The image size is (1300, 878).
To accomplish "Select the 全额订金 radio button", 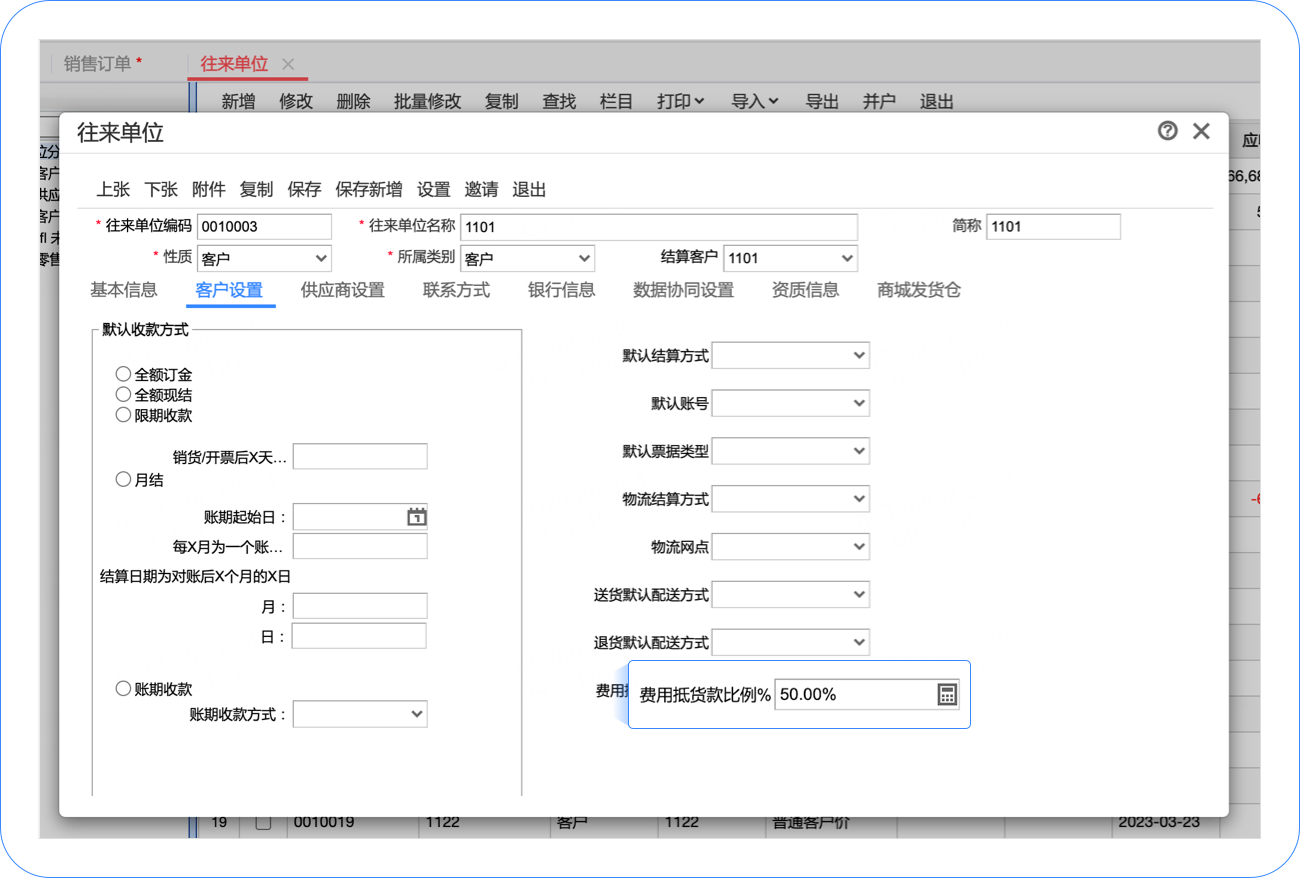I will (123, 374).
